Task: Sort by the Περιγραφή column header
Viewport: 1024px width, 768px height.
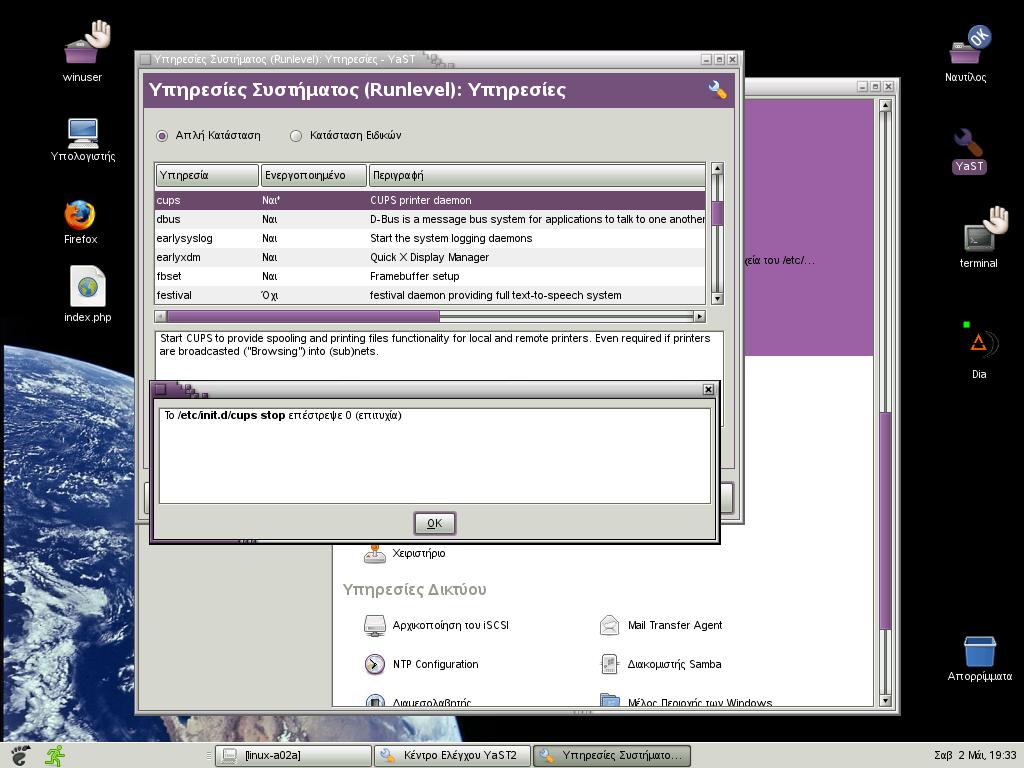Action: pyautogui.click(x=537, y=175)
